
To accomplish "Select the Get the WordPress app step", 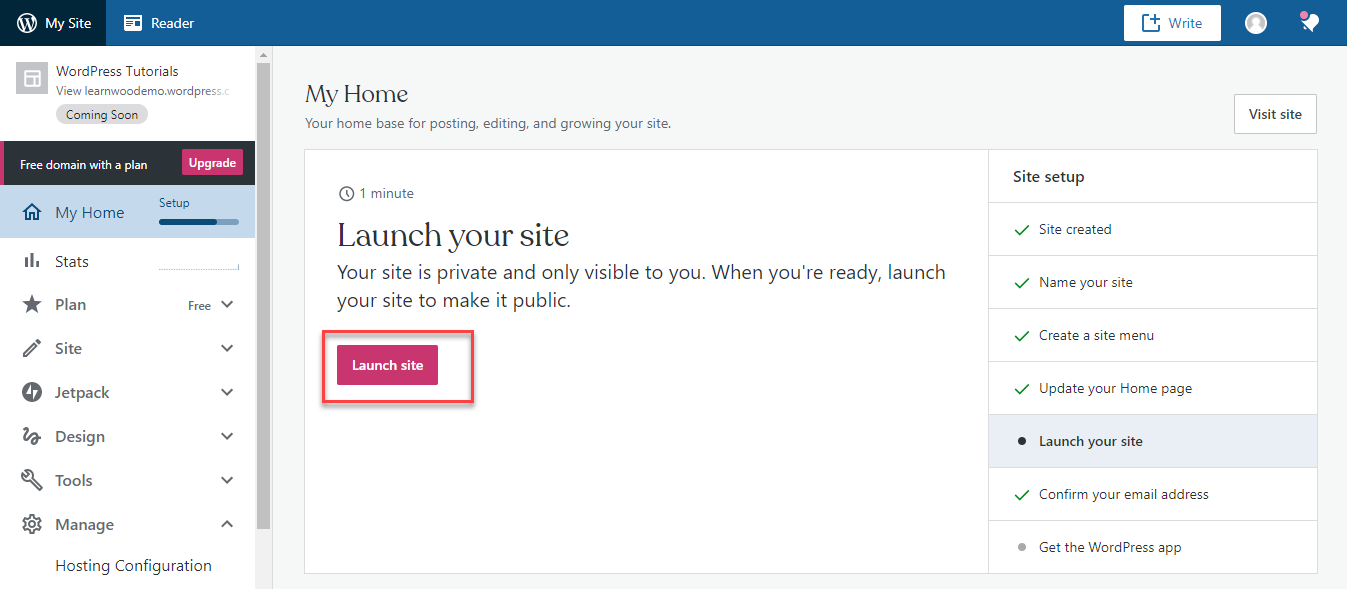I will click(1110, 547).
